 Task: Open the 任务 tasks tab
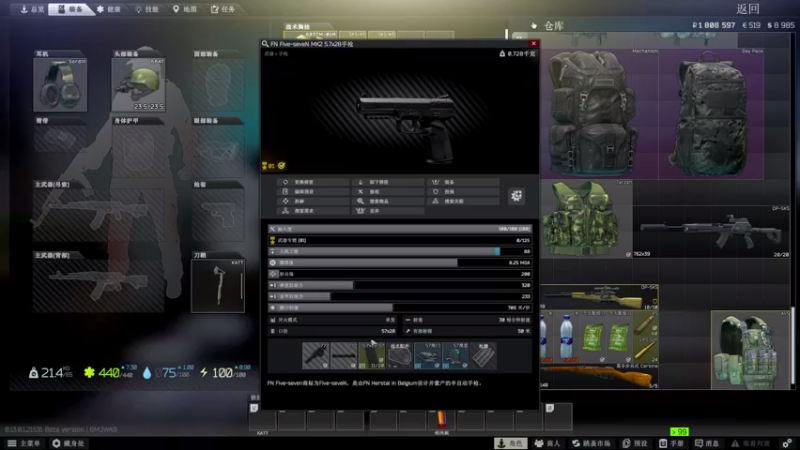click(x=223, y=9)
